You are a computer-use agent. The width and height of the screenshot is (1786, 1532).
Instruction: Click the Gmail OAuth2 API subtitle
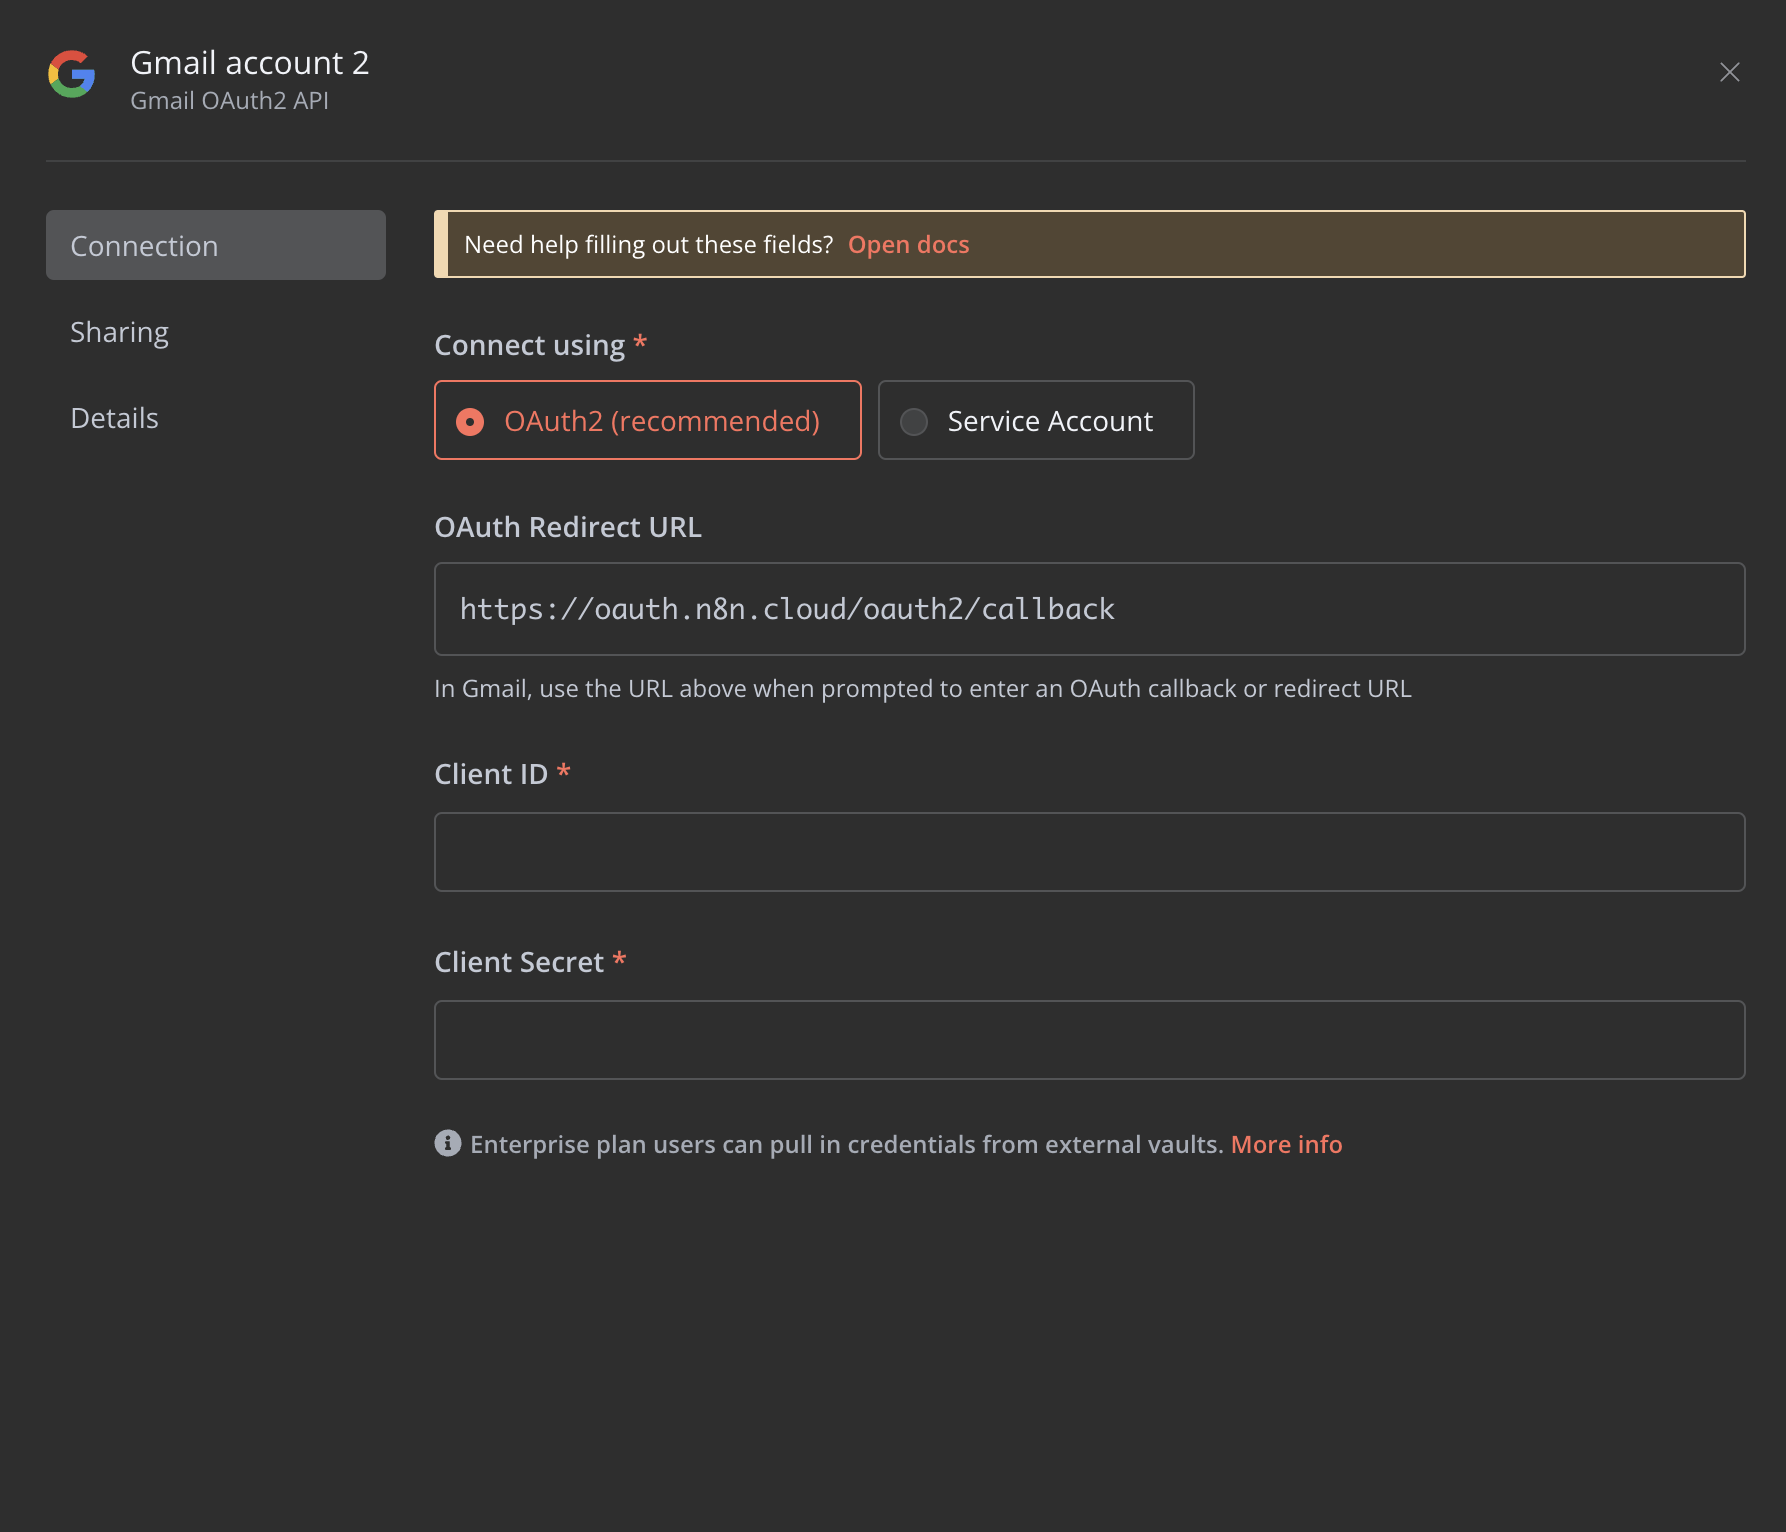[229, 100]
